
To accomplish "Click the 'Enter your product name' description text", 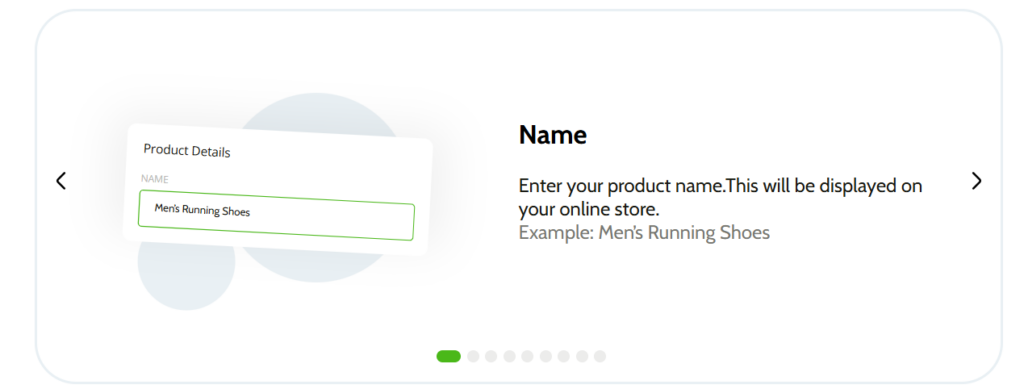I will (720, 198).
